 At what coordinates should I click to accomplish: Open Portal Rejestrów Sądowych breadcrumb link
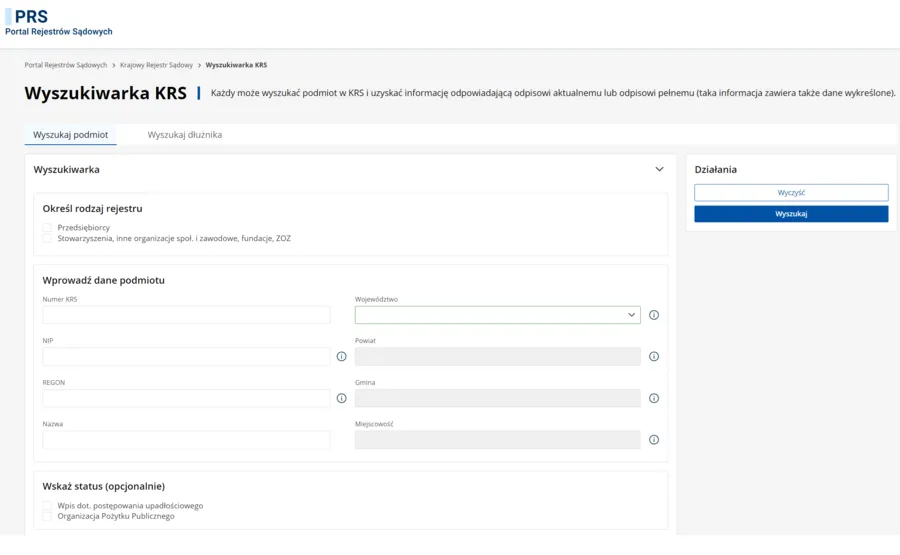click(65, 65)
